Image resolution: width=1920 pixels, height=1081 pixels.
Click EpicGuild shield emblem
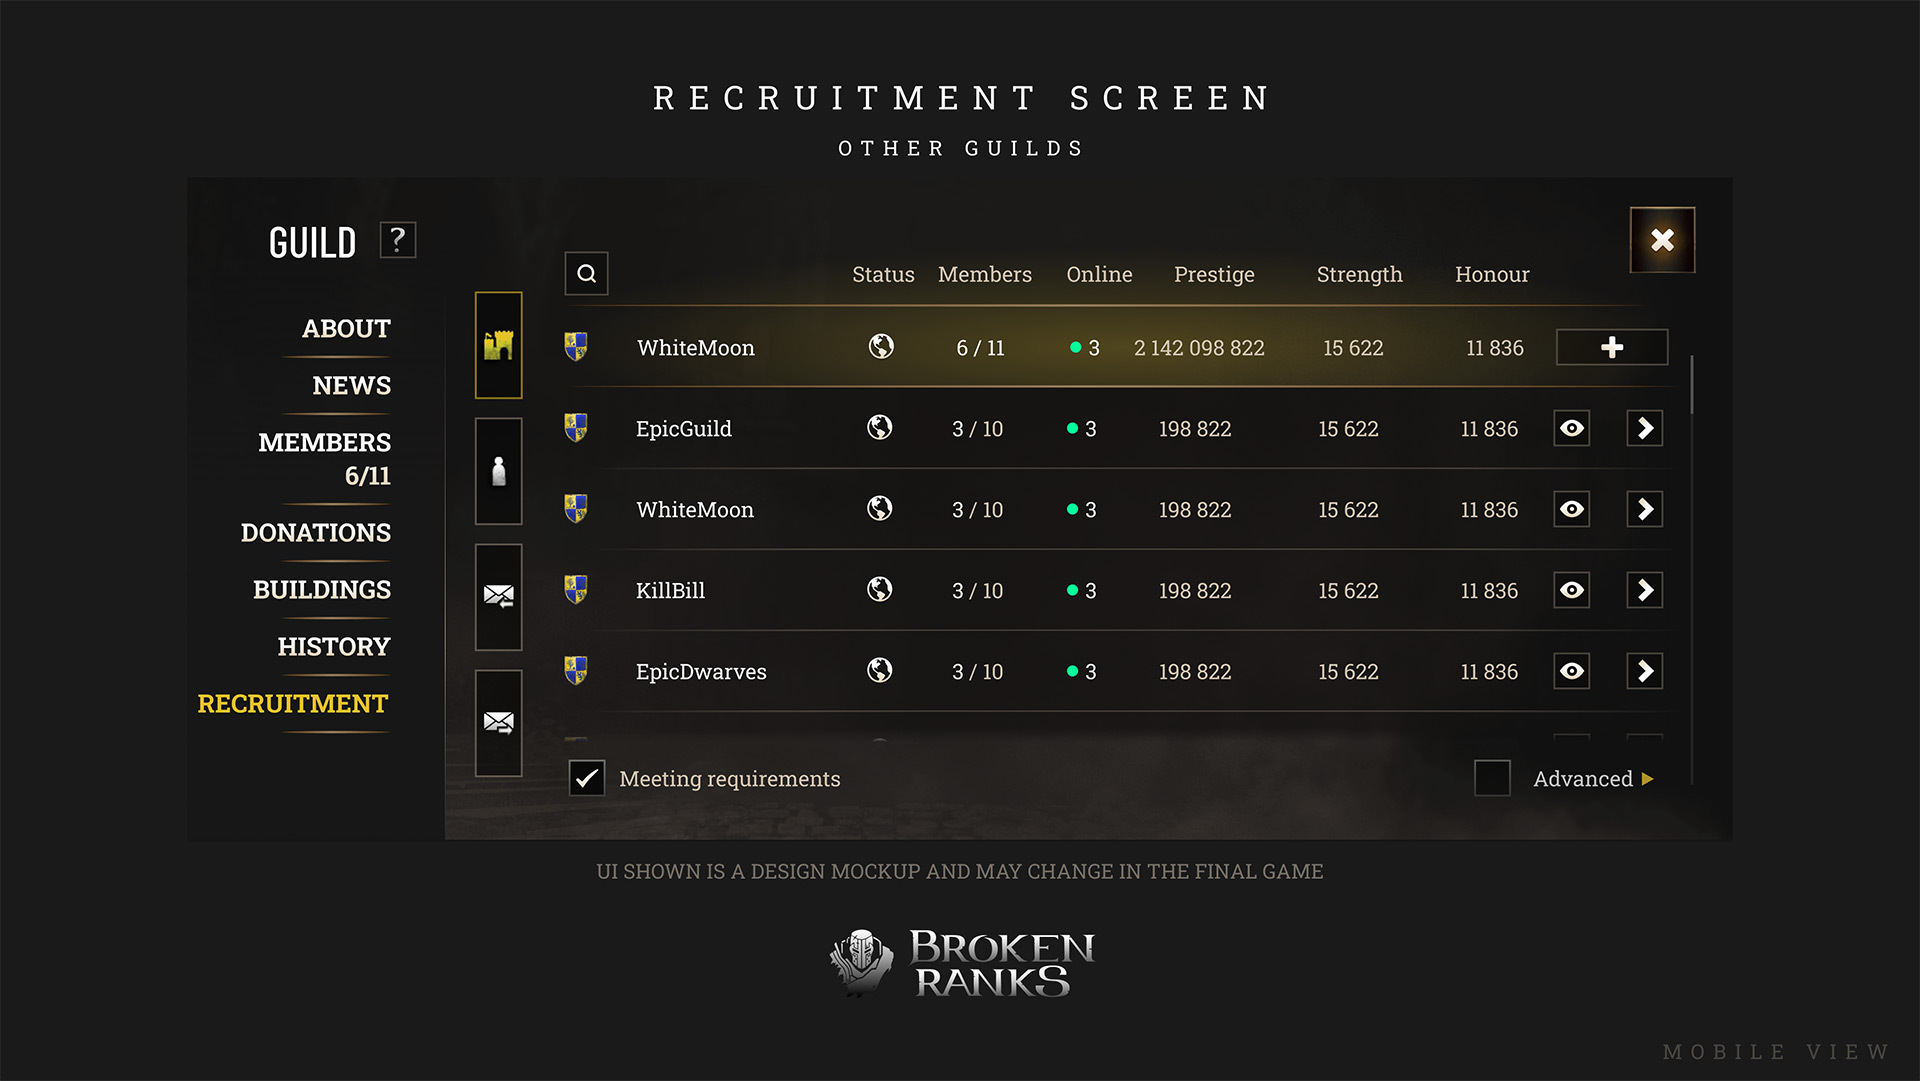(x=575, y=428)
